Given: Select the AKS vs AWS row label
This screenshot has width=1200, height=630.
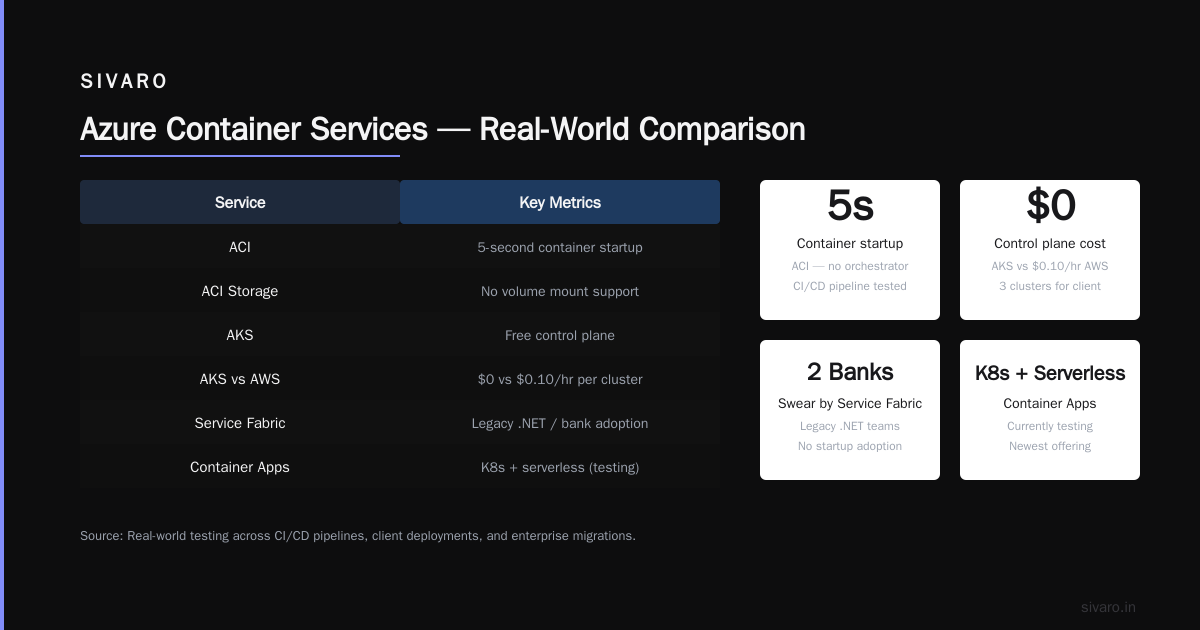Looking at the screenshot, I should [x=240, y=379].
